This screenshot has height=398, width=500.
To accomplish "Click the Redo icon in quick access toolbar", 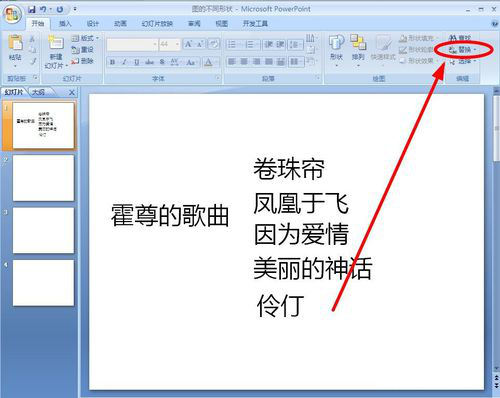I will coord(60,9).
